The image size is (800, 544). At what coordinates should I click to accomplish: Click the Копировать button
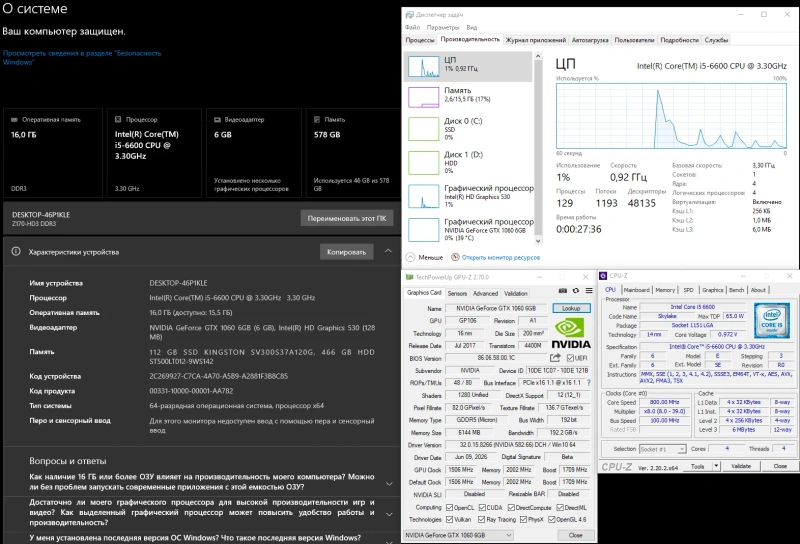(346, 252)
